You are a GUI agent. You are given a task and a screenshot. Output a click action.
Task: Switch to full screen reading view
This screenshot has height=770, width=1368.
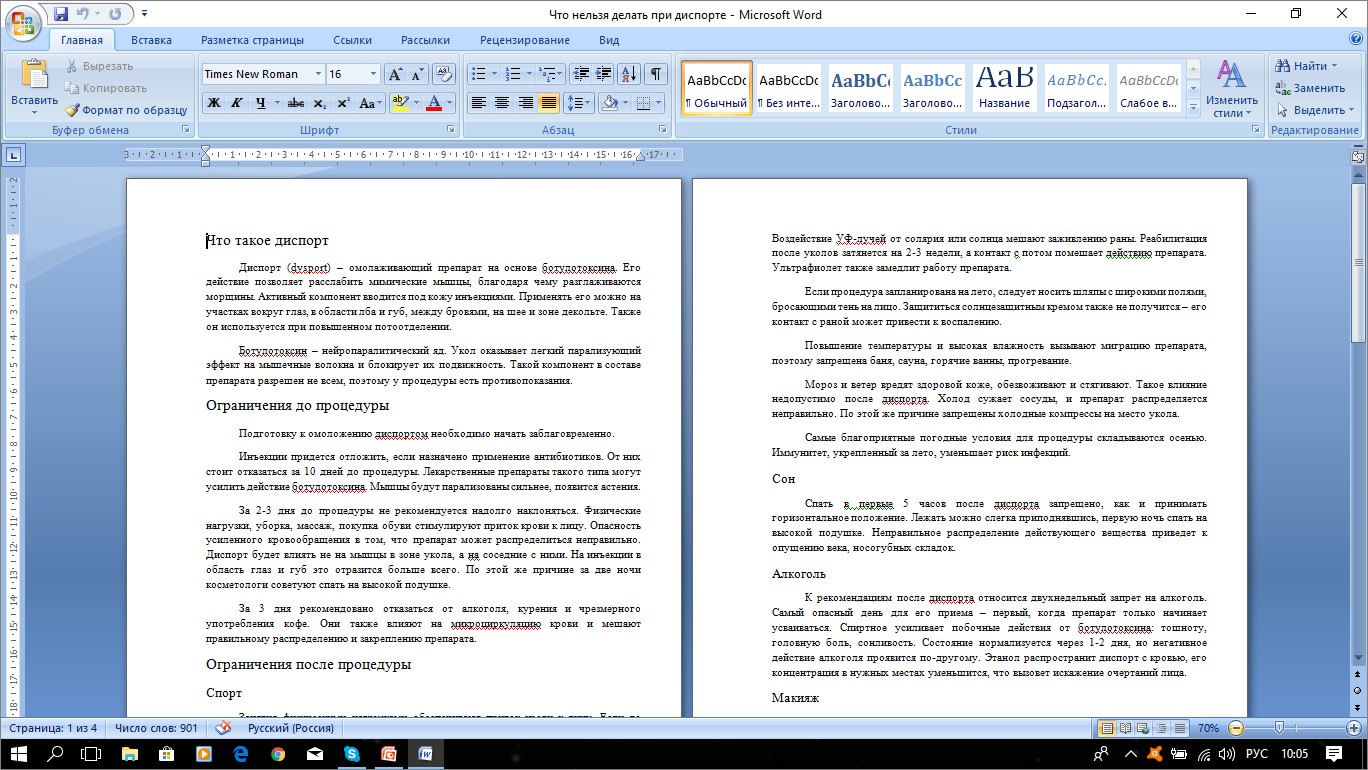(1126, 728)
